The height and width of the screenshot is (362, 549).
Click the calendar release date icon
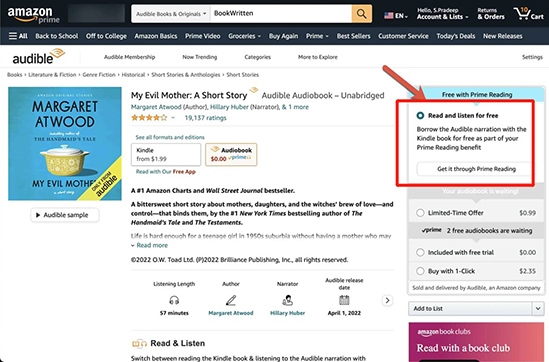344,300
